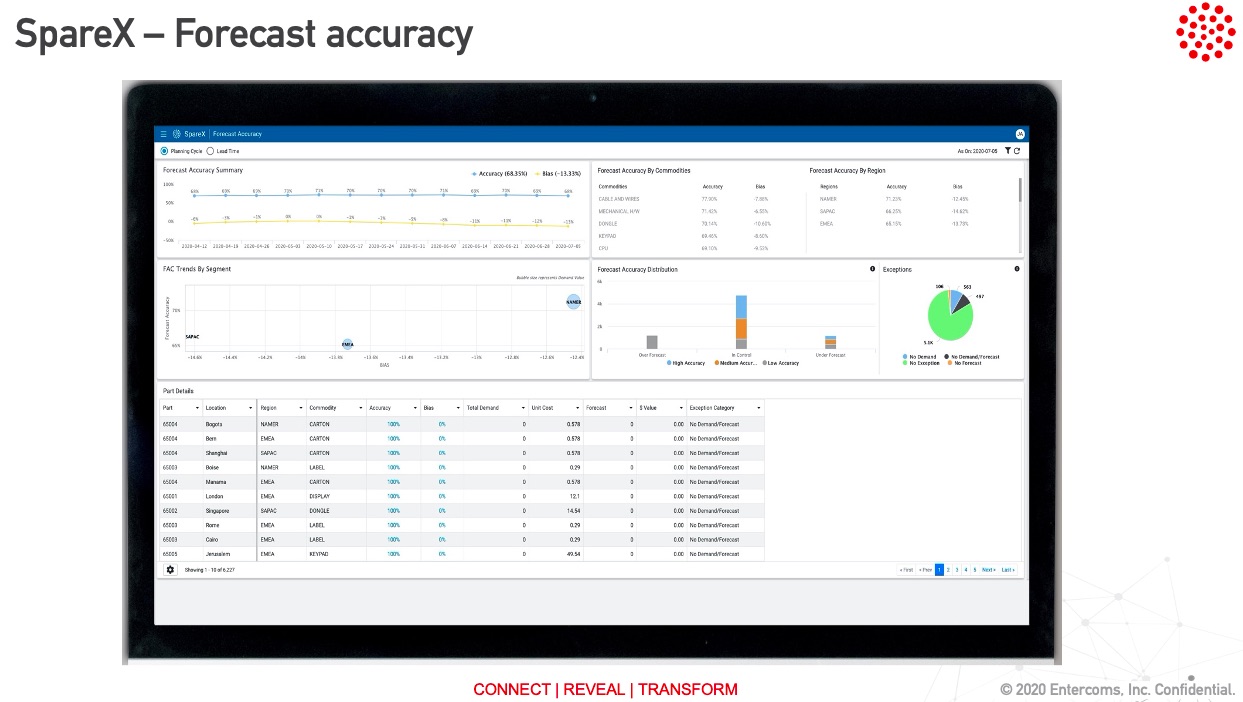Click the High Accuracy legend swatch
This screenshot has width=1243, height=702.
click(670, 363)
